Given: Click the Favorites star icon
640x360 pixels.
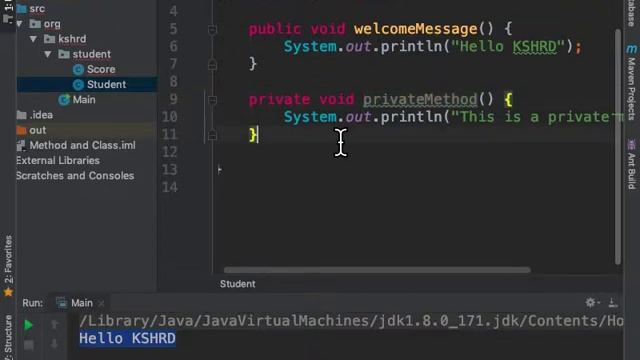Looking at the screenshot, I should [8, 292].
